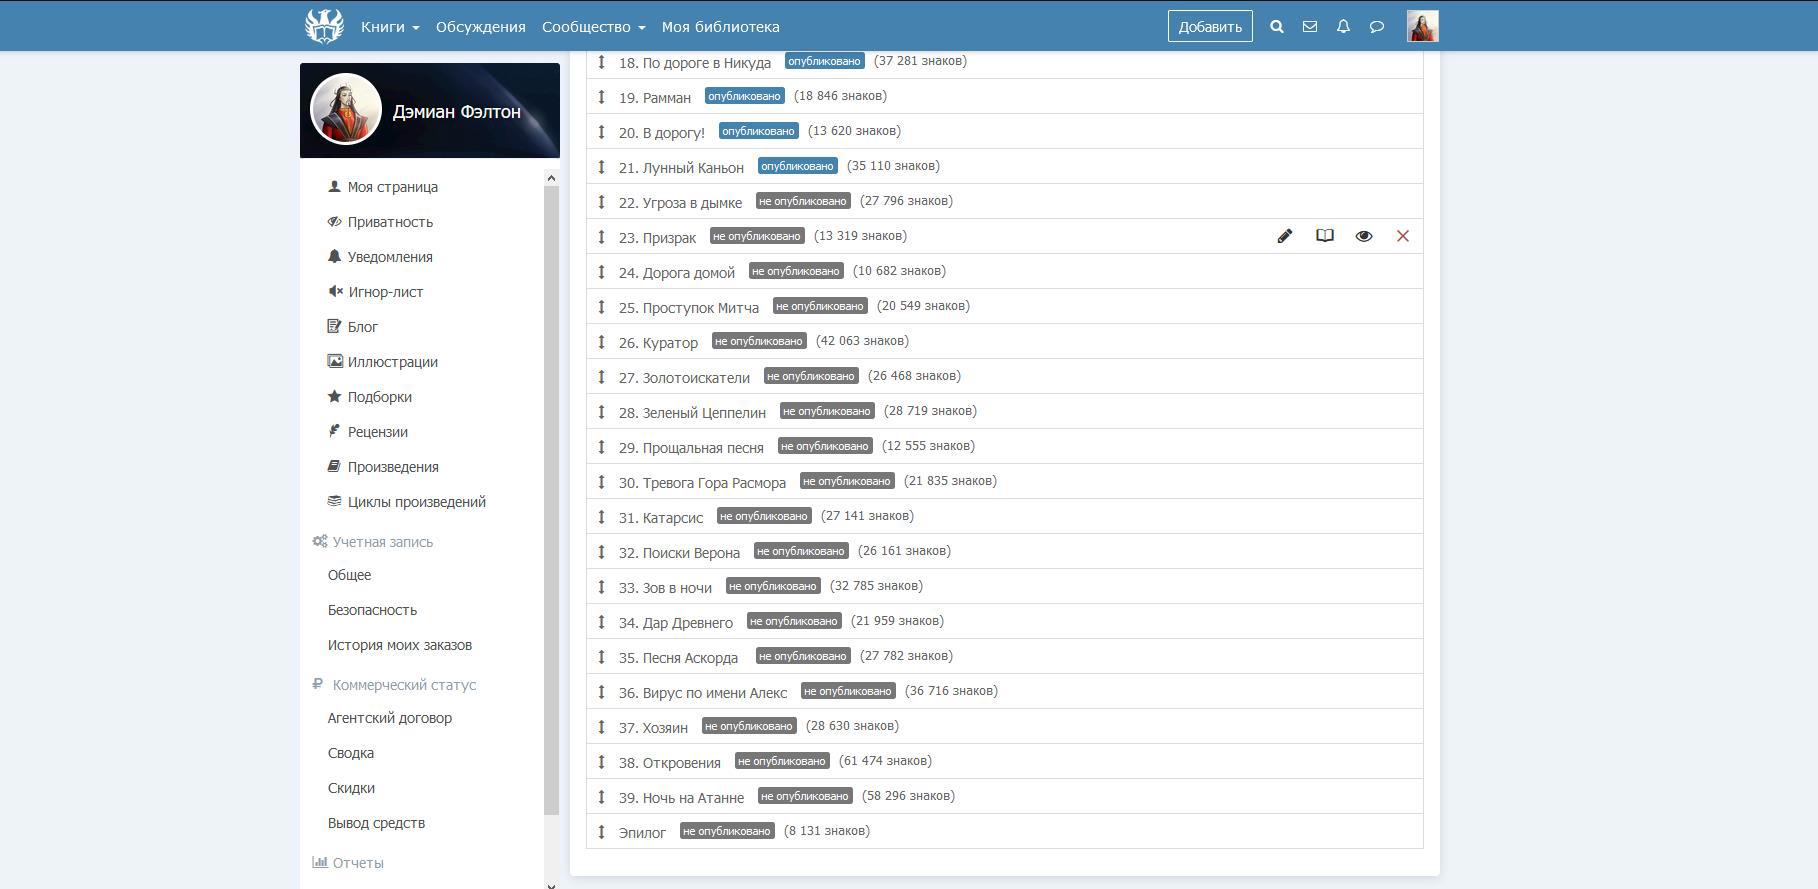
Task: Toggle the не опубликовано badge on Эпилог
Action: pos(727,831)
